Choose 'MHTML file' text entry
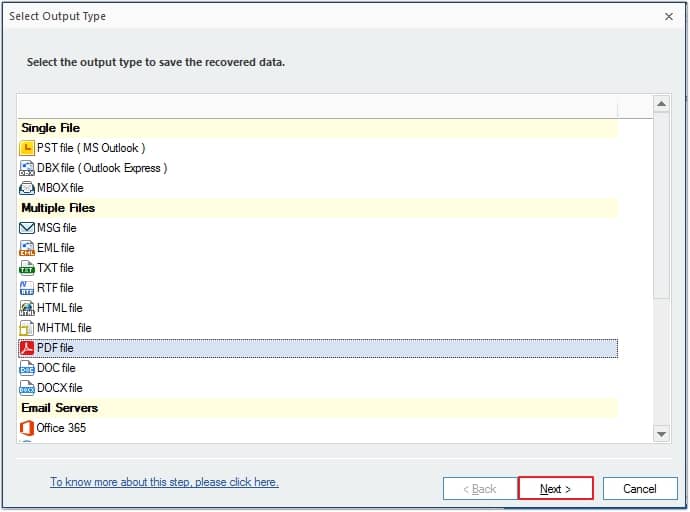Image resolution: width=690 pixels, height=512 pixels. coord(64,328)
